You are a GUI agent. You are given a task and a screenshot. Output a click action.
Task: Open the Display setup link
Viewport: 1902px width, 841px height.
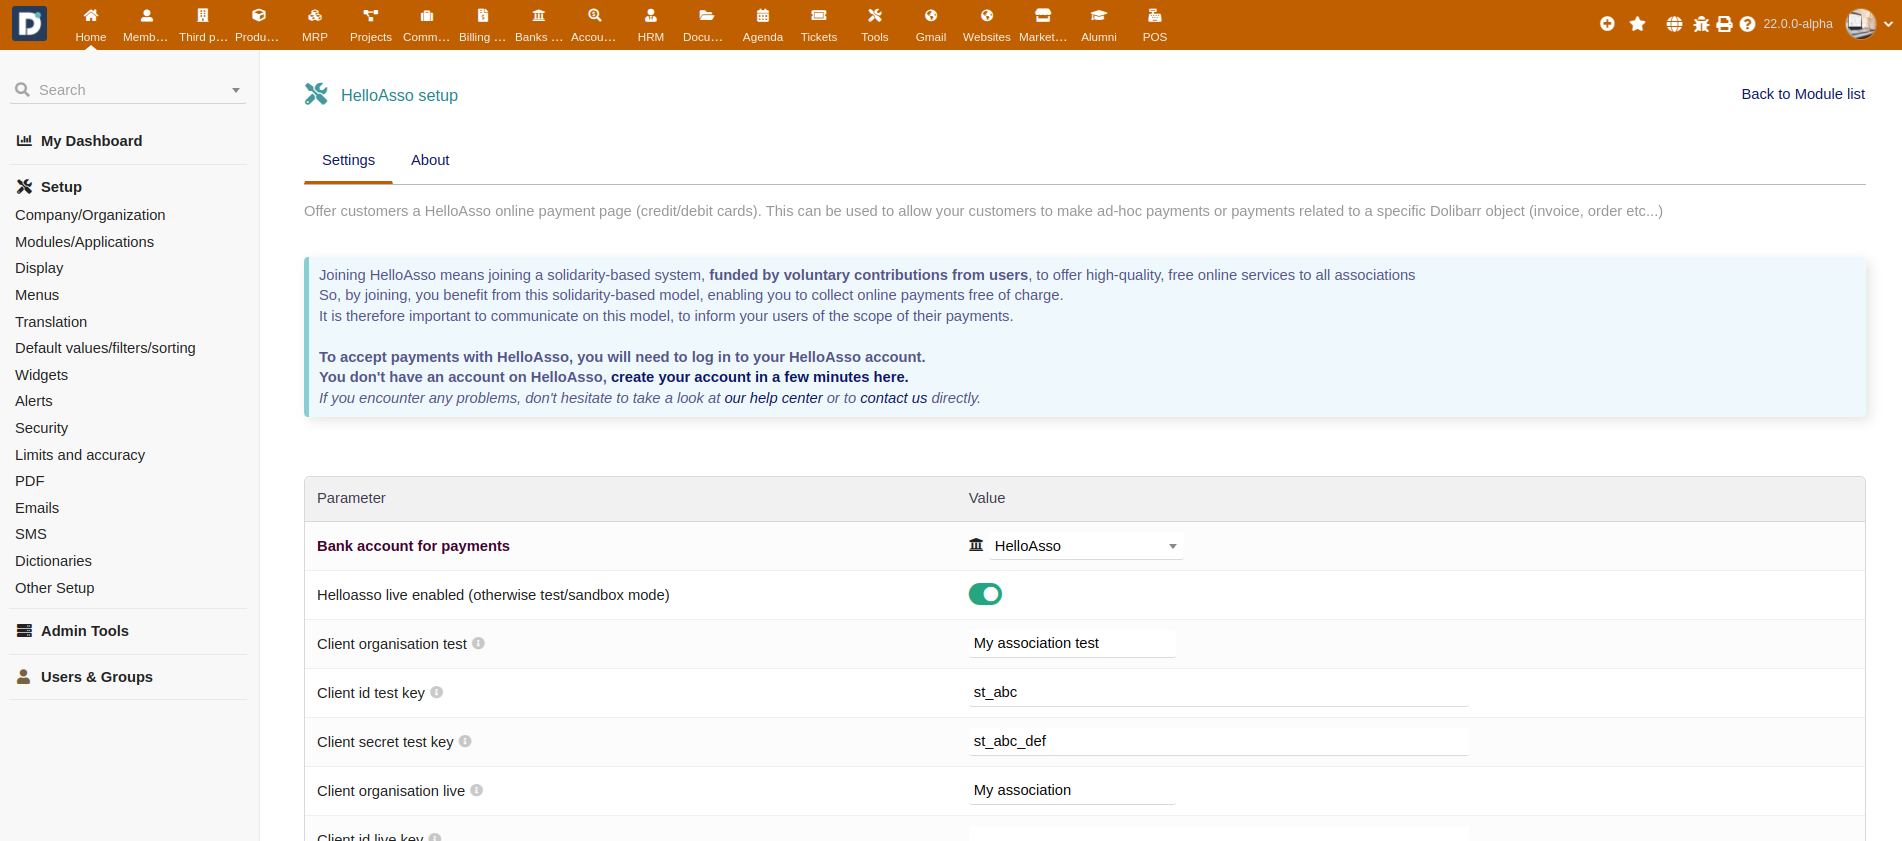(39, 268)
